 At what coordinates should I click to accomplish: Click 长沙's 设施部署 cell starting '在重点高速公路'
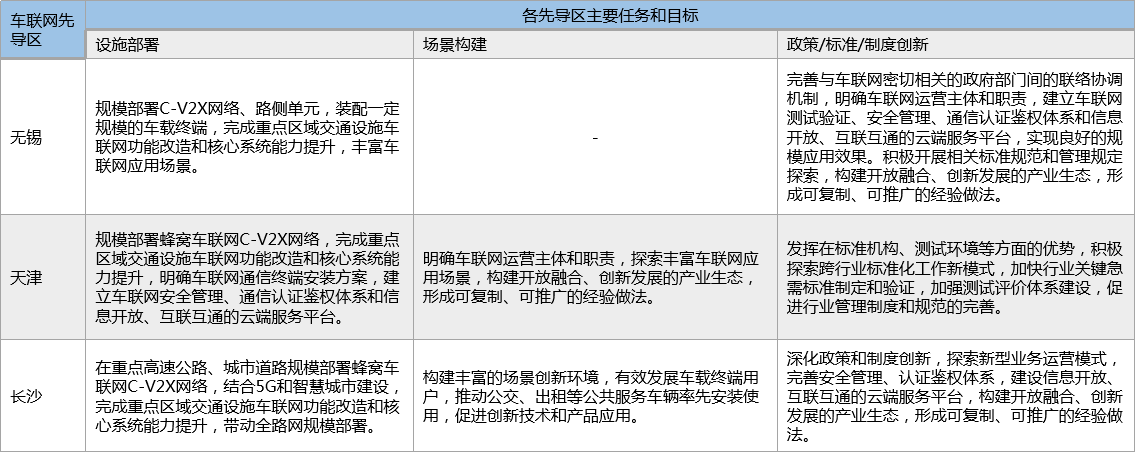pos(248,396)
